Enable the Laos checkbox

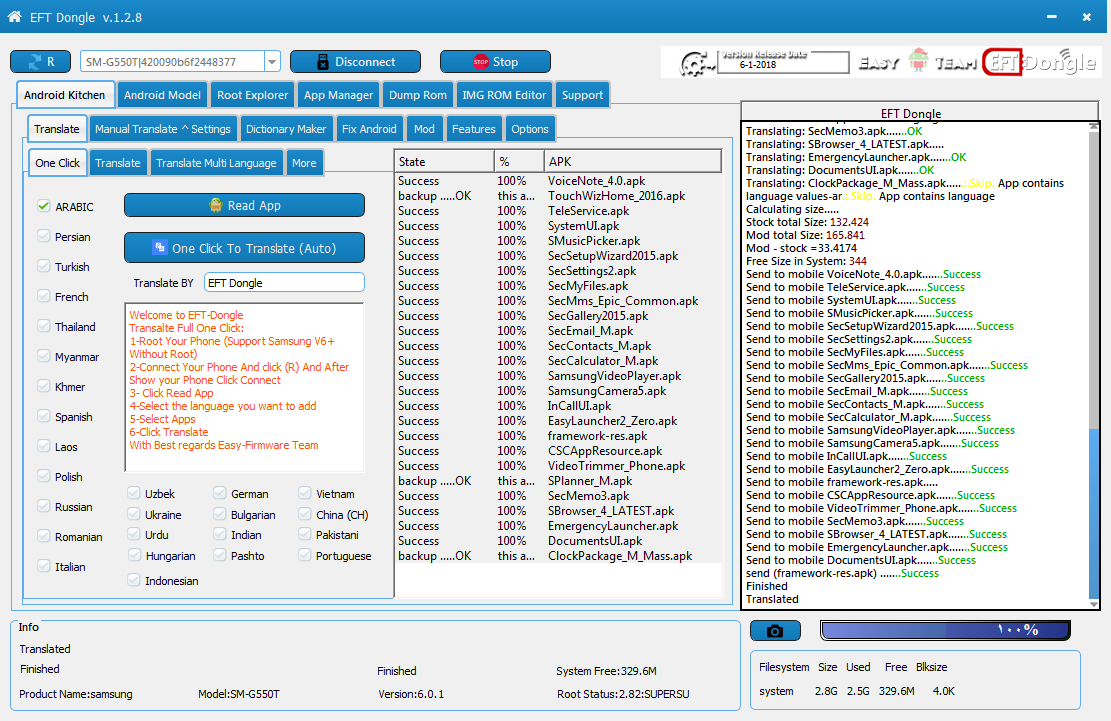coord(44,446)
